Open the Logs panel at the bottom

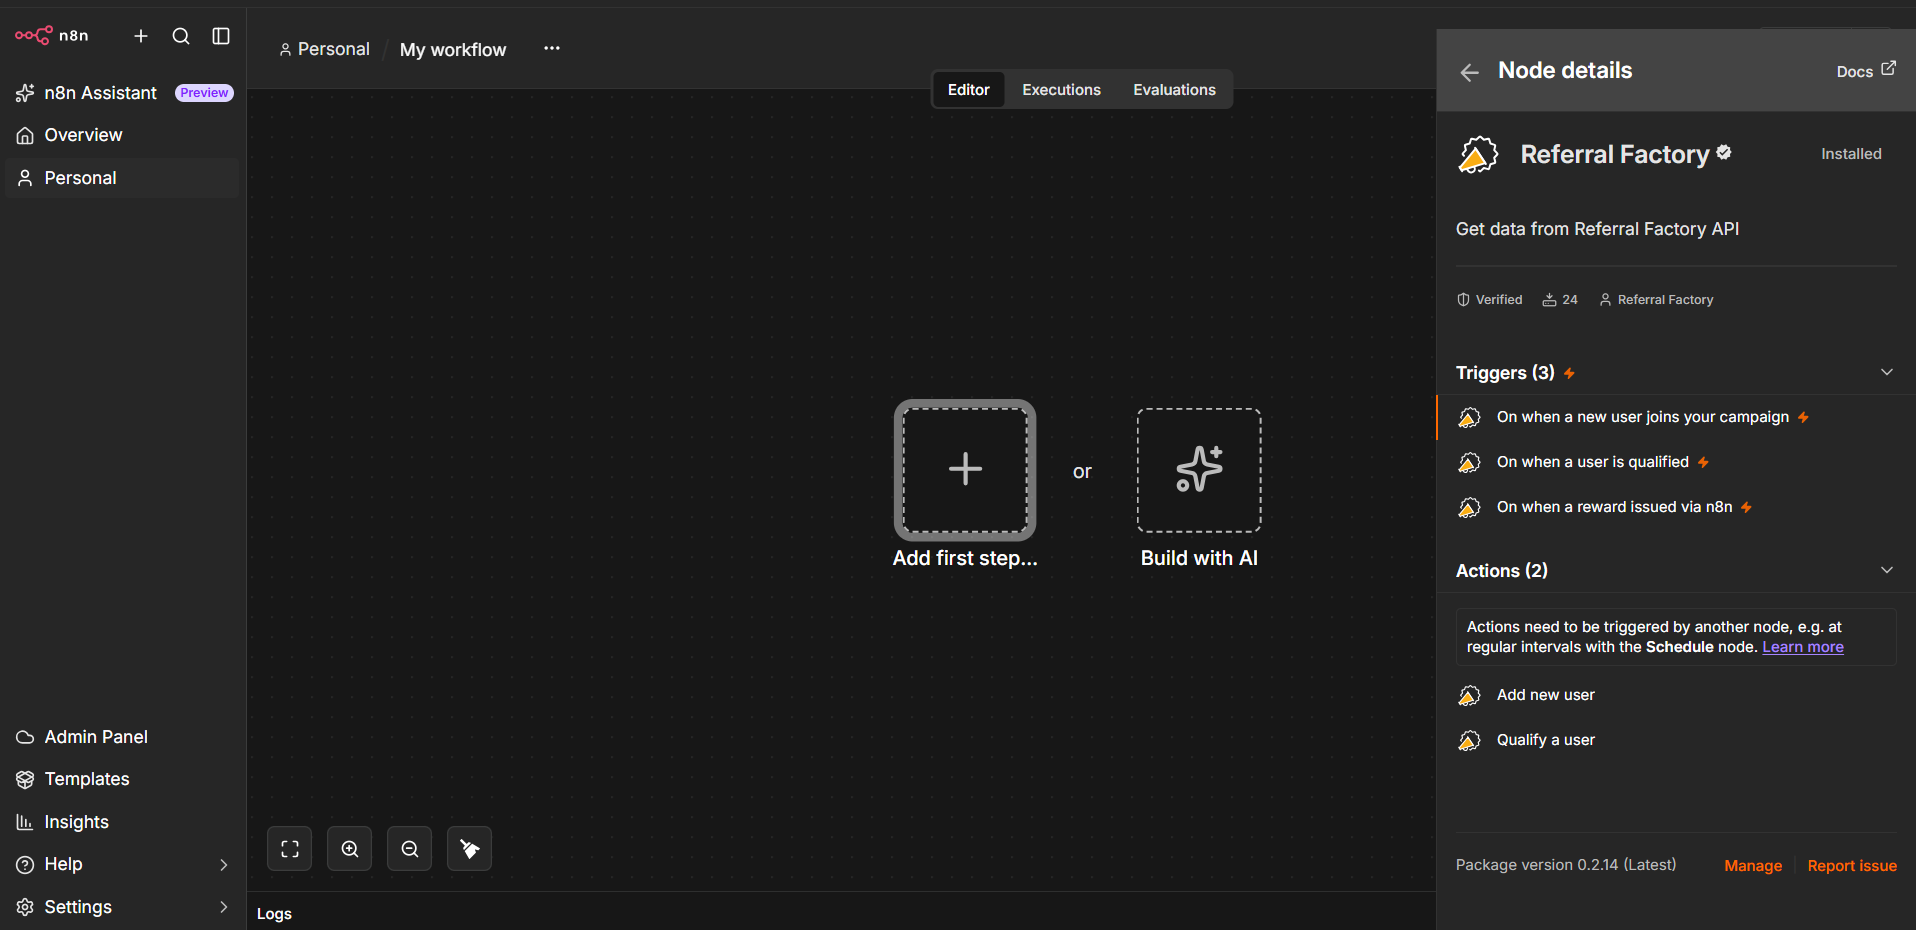pos(274,914)
